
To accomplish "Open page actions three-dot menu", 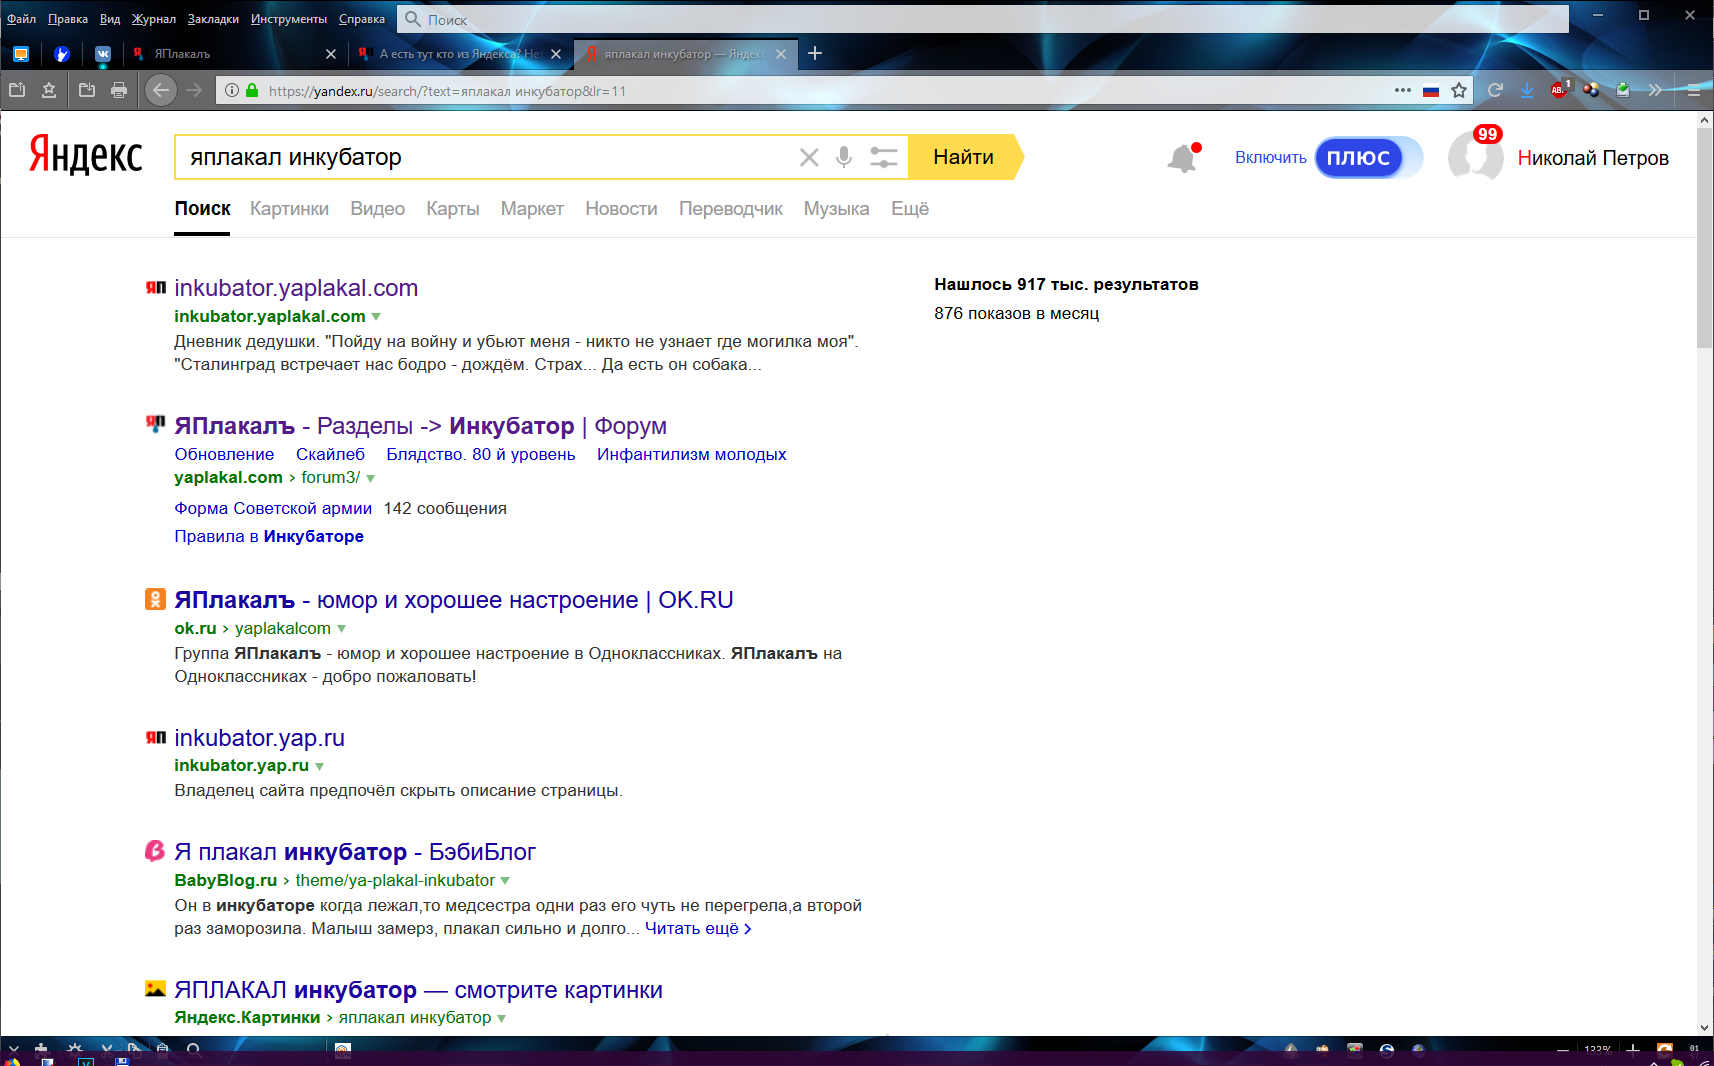I will point(1403,90).
